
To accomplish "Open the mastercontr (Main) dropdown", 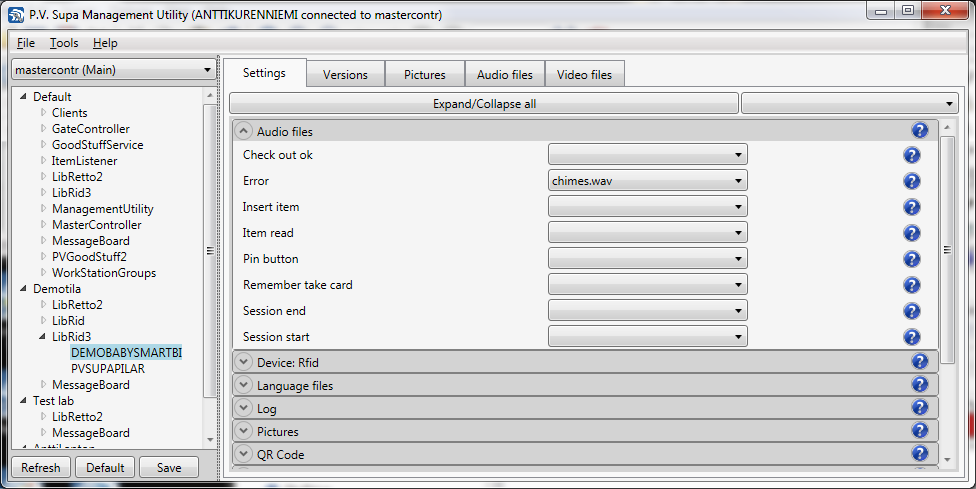I will (113, 70).
